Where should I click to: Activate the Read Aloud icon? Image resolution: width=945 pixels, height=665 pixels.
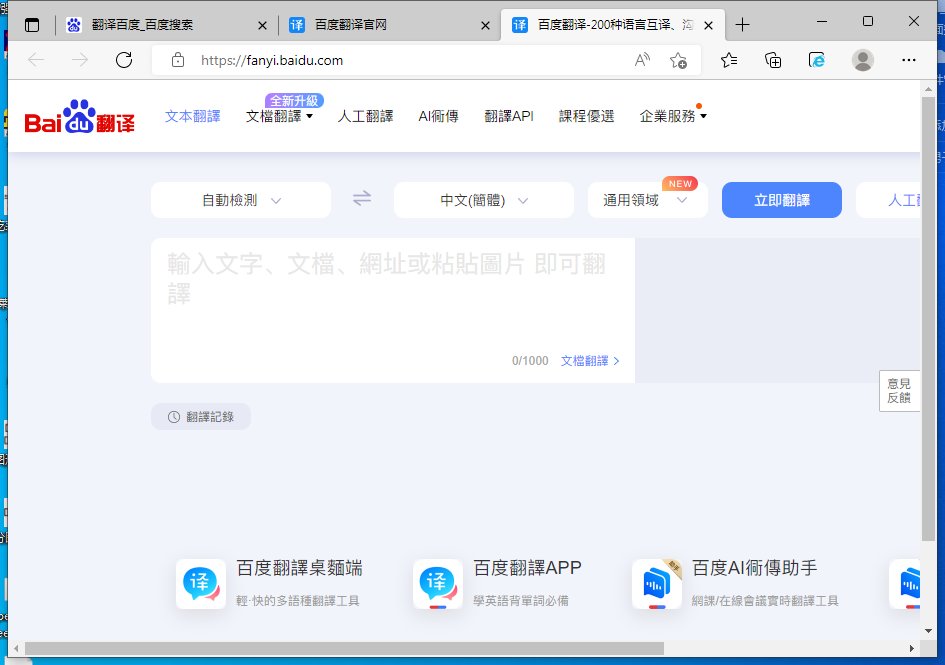[642, 60]
